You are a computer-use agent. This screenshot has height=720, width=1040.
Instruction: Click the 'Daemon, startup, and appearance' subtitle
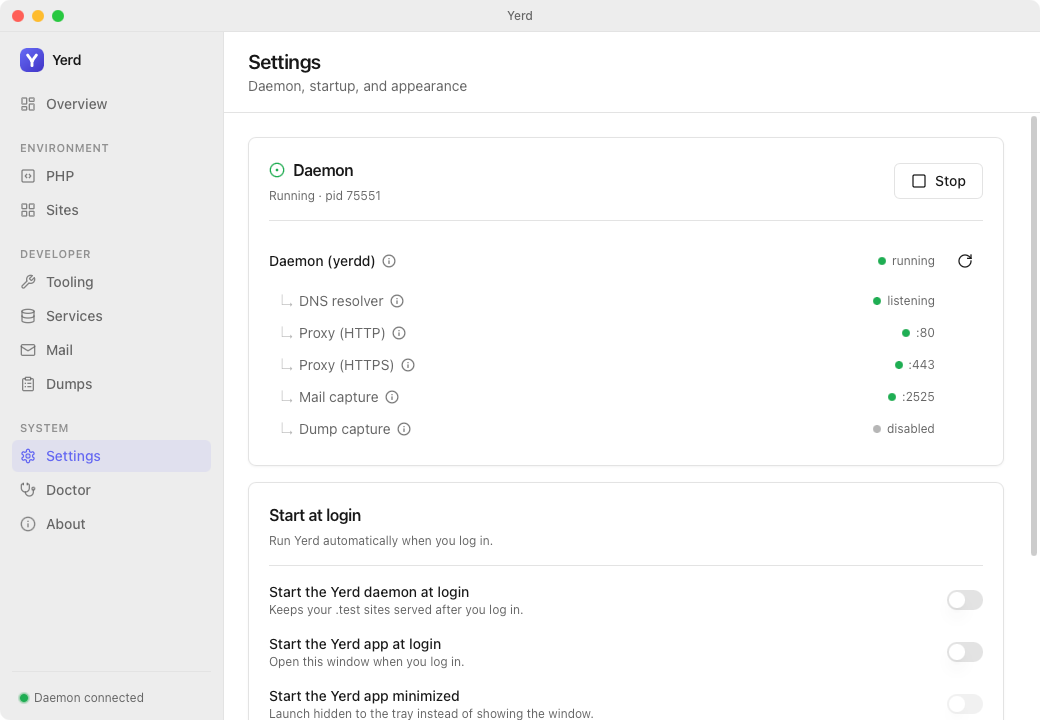[x=358, y=86]
